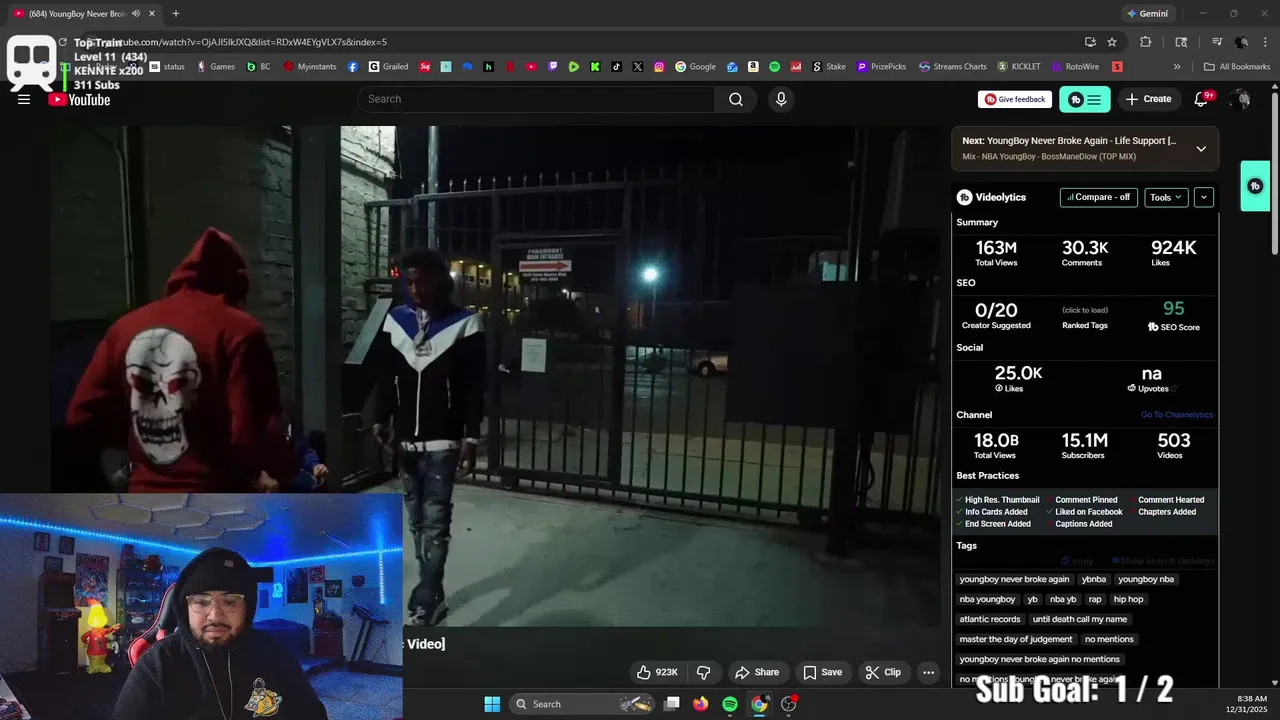Open the KICKLET bookmark
Image resolution: width=1280 pixels, height=720 pixels.
point(1019,67)
